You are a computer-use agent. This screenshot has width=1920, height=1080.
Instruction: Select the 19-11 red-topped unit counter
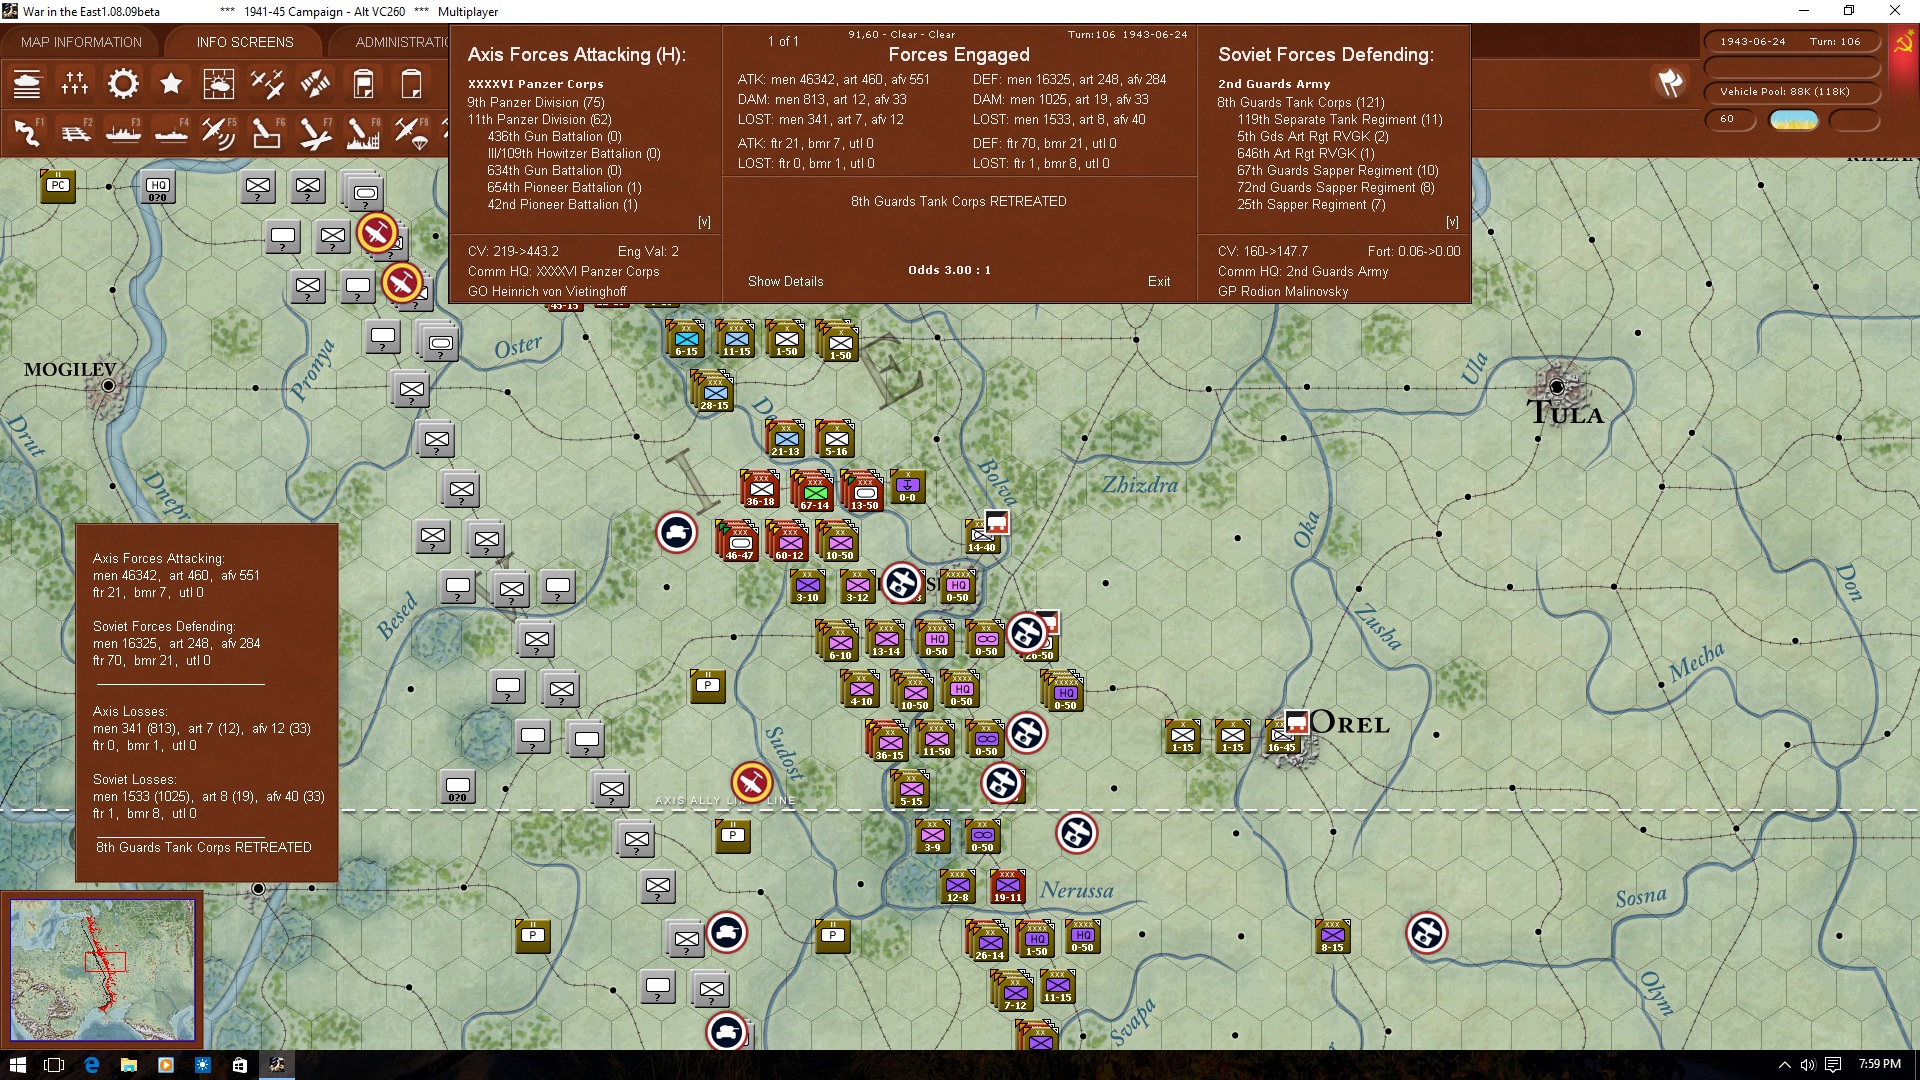point(1007,886)
